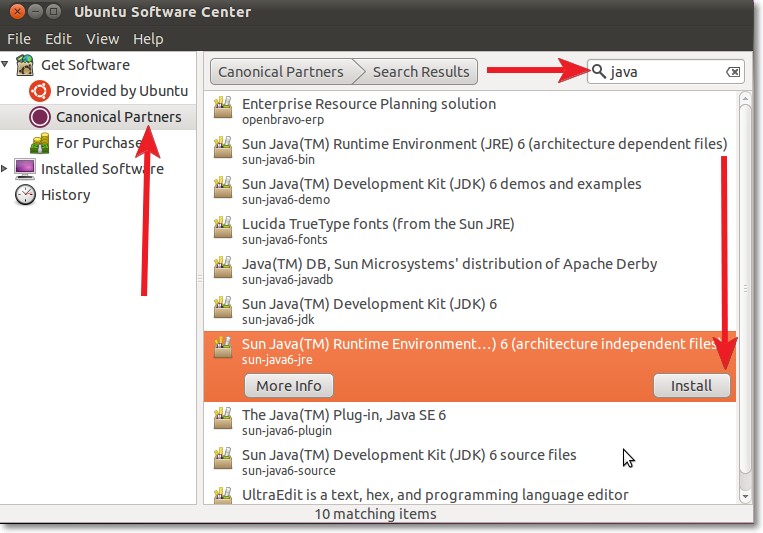Click the package icon next to sun-java6-jdk
Screen dimensions: 763x533
[x=223, y=308]
